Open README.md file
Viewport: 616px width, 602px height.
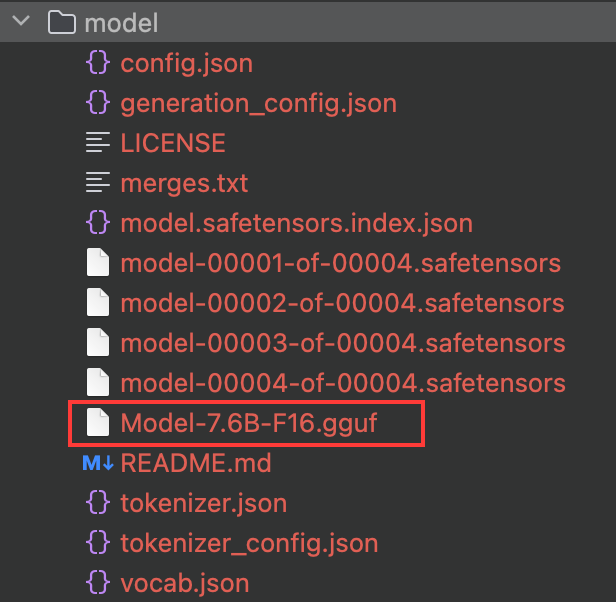pos(196,463)
